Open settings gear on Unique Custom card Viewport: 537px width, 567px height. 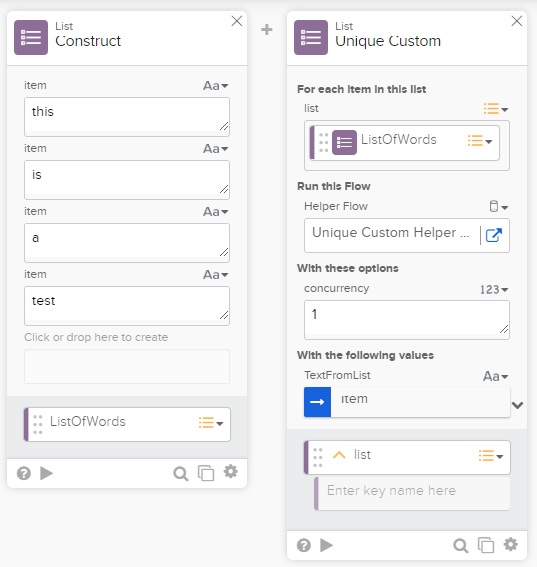(x=511, y=544)
